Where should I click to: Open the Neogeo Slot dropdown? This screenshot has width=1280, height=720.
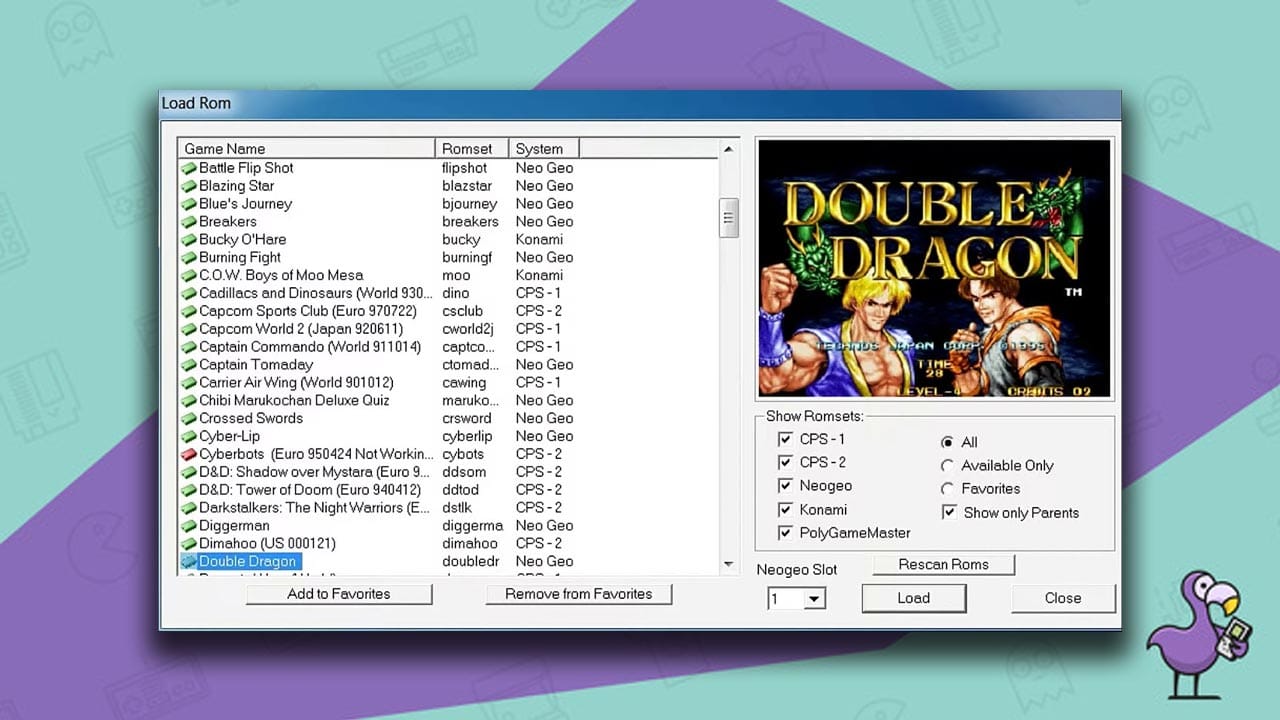[815, 599]
